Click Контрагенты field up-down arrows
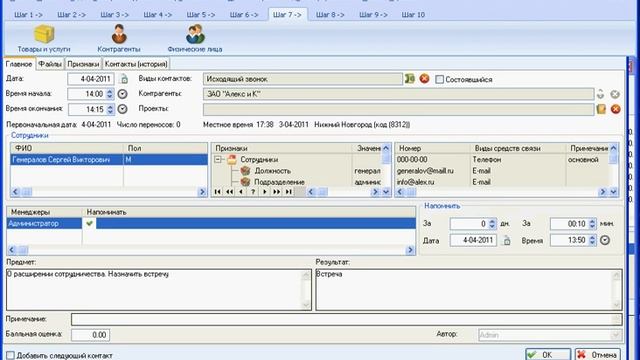 click(600, 94)
